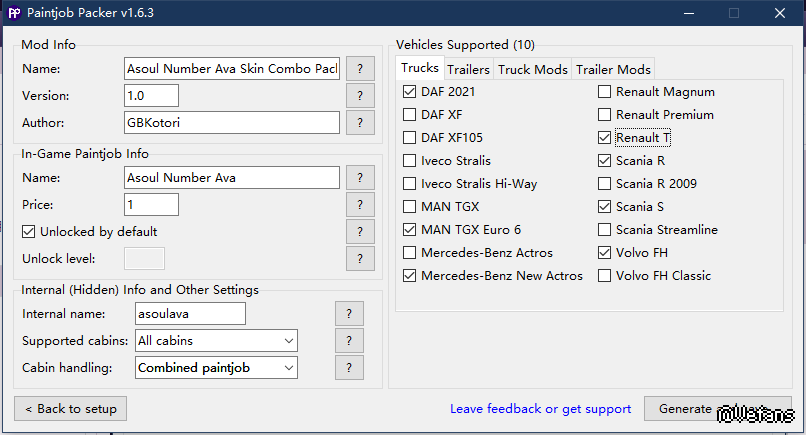Viewport: 806px width, 435px height.
Task: Switch to the Trailers tab
Action: [468, 69]
